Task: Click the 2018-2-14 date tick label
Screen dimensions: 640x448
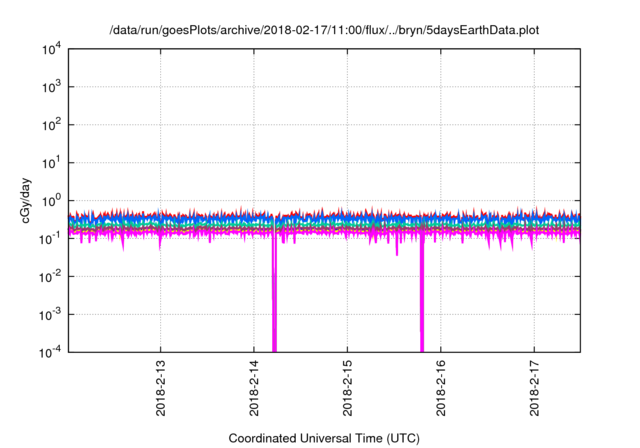Action: pyautogui.click(x=254, y=388)
